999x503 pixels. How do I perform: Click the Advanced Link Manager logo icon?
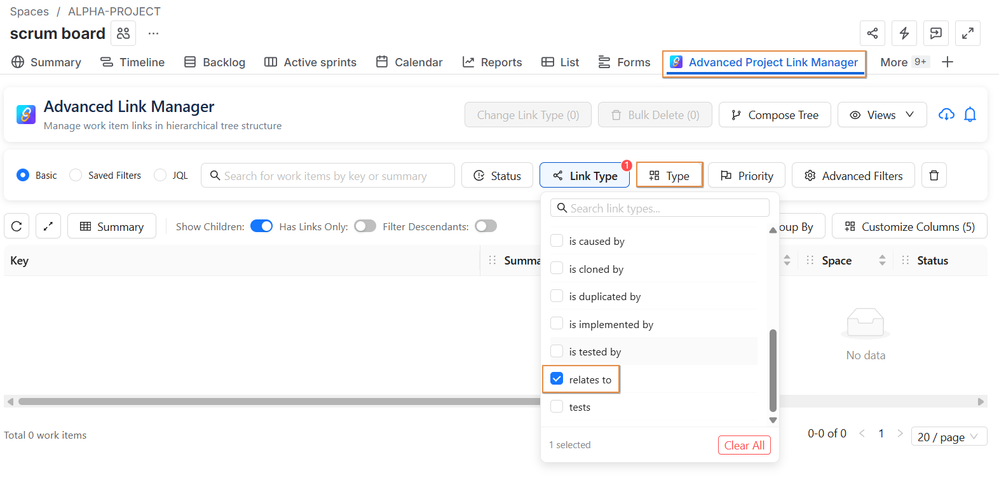tap(26, 115)
